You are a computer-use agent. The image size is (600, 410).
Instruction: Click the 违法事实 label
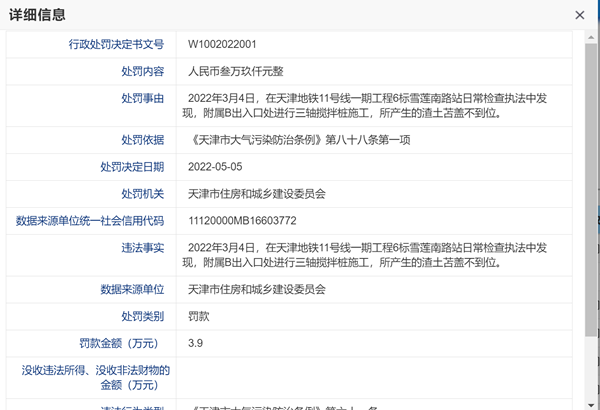click(143, 248)
